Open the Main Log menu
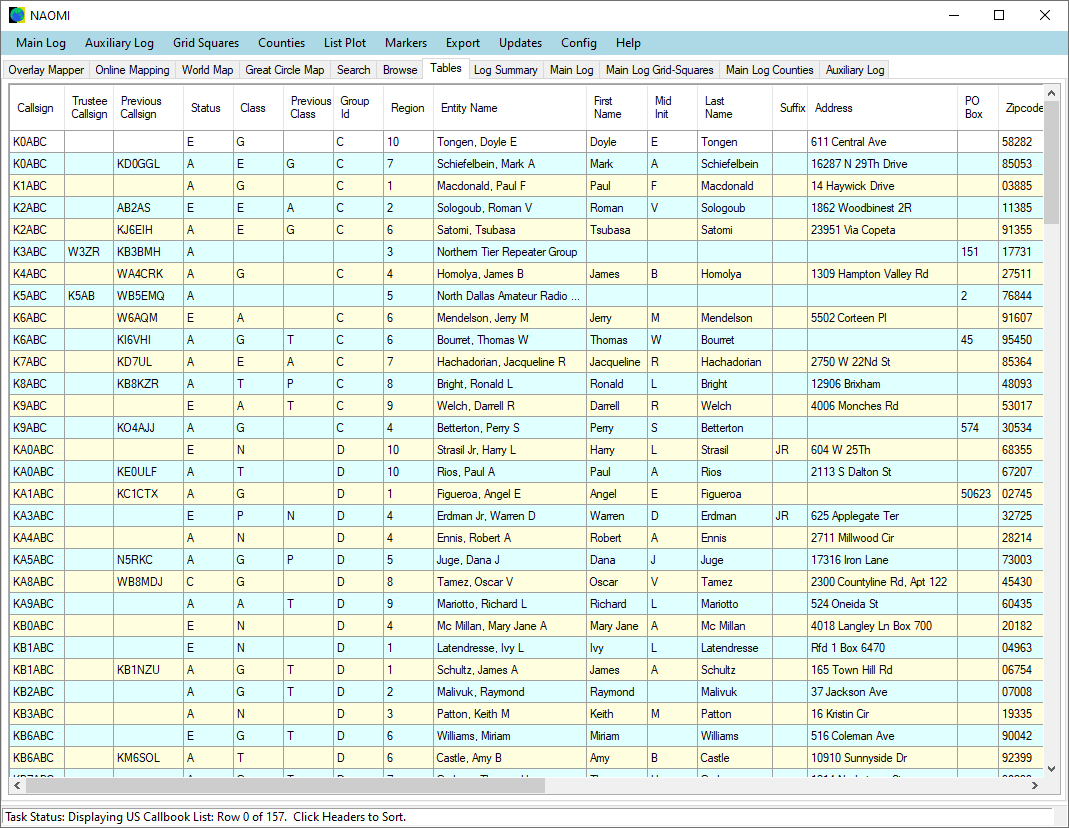The image size is (1069, 828). [41, 43]
